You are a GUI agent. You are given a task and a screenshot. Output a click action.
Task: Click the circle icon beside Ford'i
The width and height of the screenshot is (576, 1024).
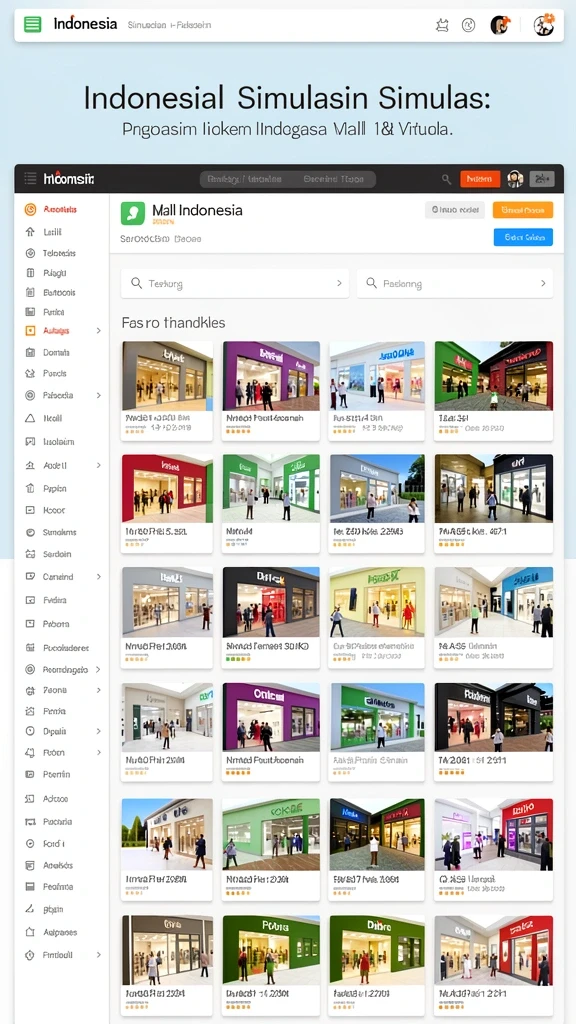[29, 843]
